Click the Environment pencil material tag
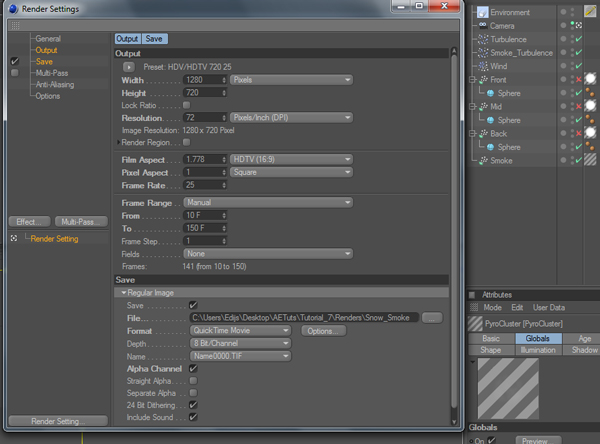The height and width of the screenshot is (444, 600). [590, 12]
